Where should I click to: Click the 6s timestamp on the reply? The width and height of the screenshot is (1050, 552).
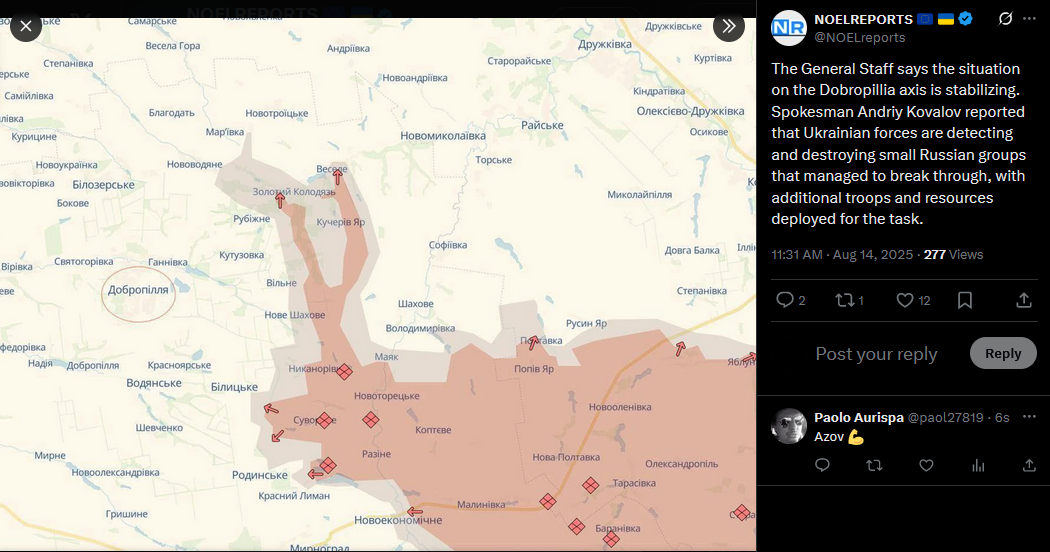[x=1002, y=417]
